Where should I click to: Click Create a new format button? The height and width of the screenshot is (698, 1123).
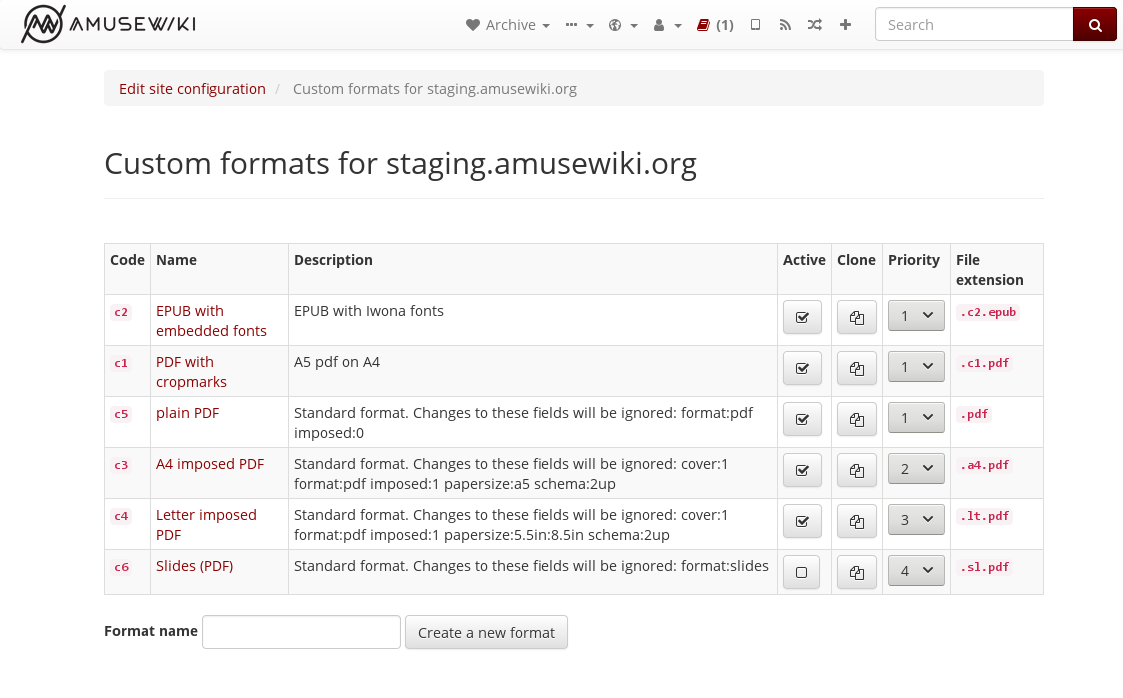[x=486, y=632]
